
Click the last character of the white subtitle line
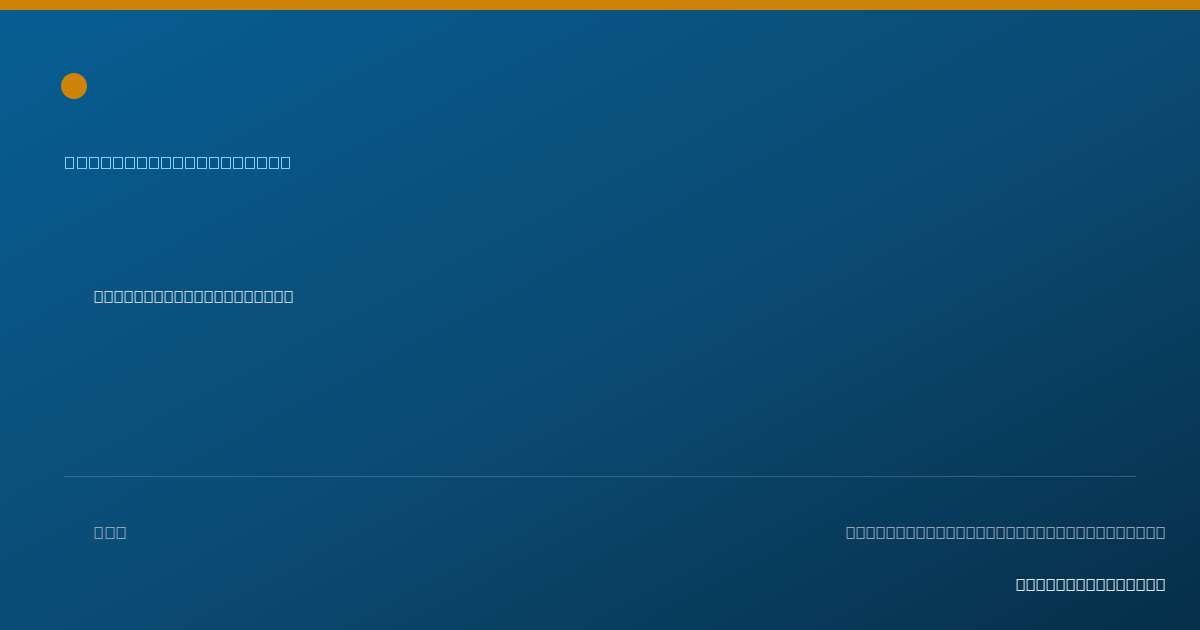click(288, 296)
